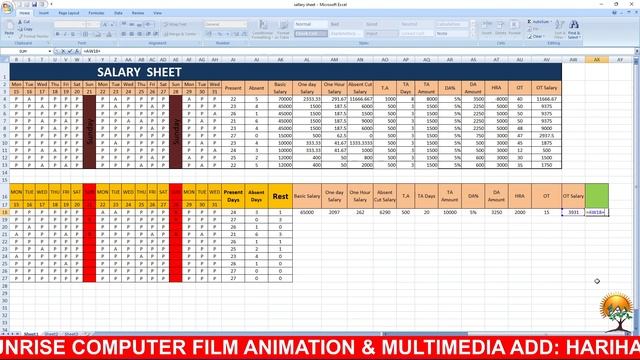The image size is (640, 360).
Task: Click the Fill icon in Editing group
Action: coord(530,29)
